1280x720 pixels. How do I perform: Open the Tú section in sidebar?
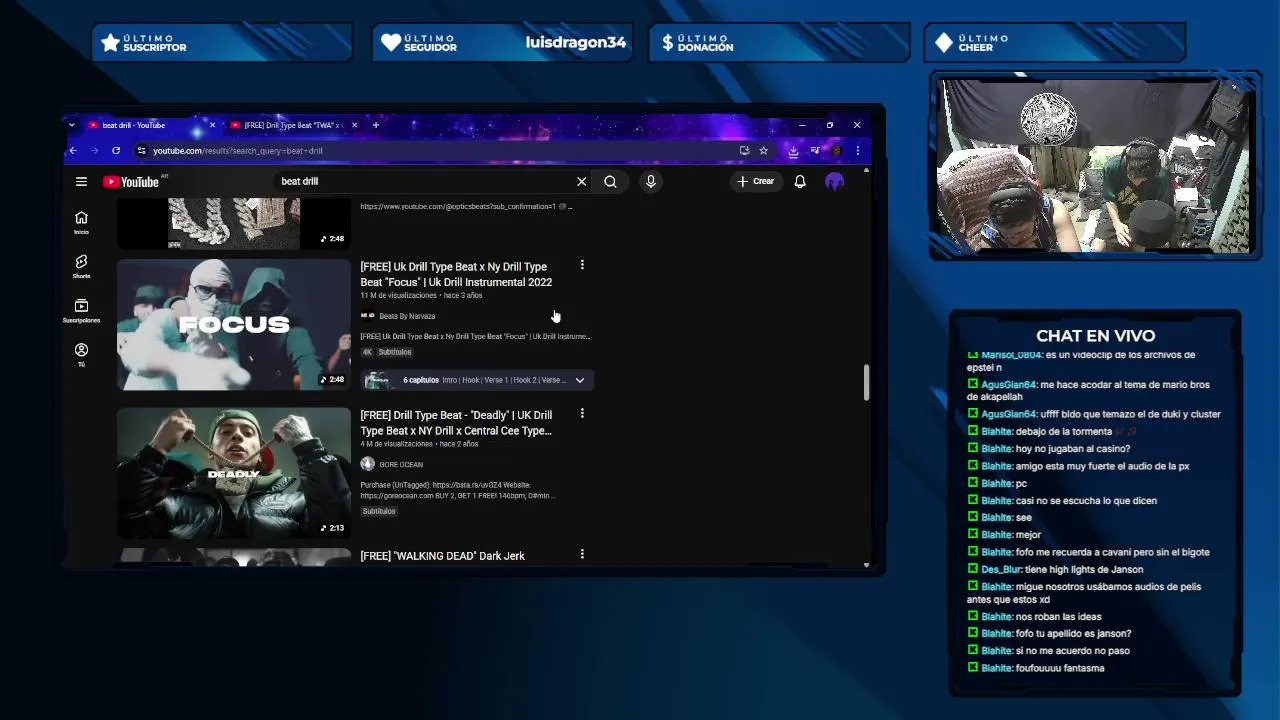click(81, 354)
